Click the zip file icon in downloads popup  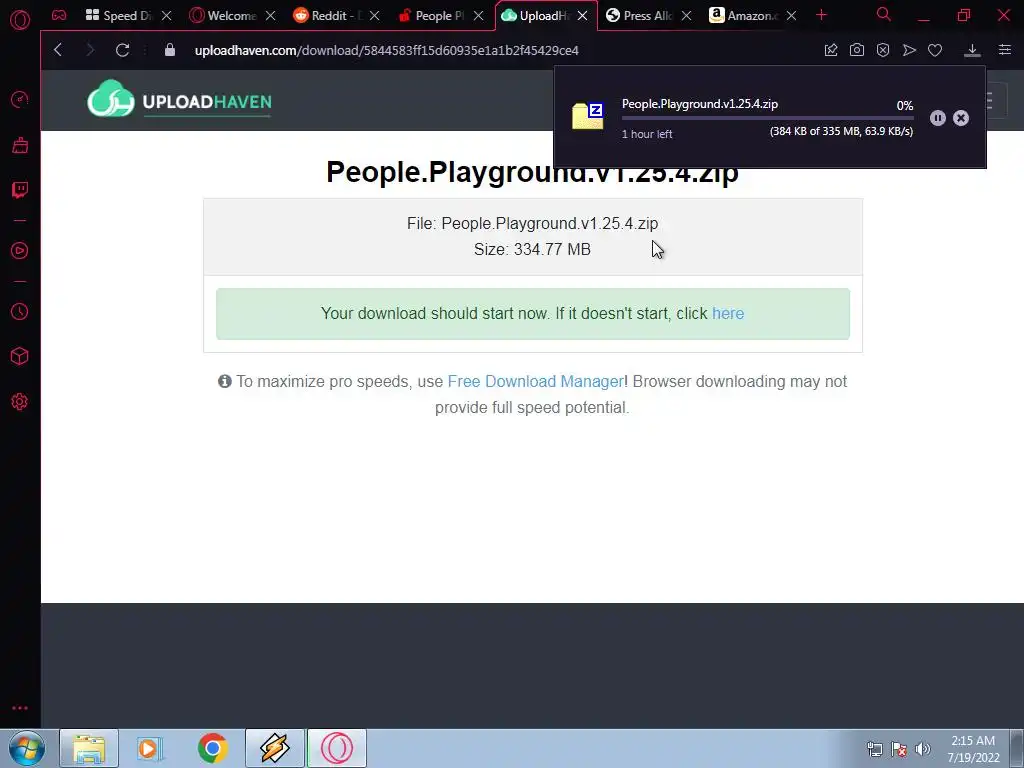(588, 116)
